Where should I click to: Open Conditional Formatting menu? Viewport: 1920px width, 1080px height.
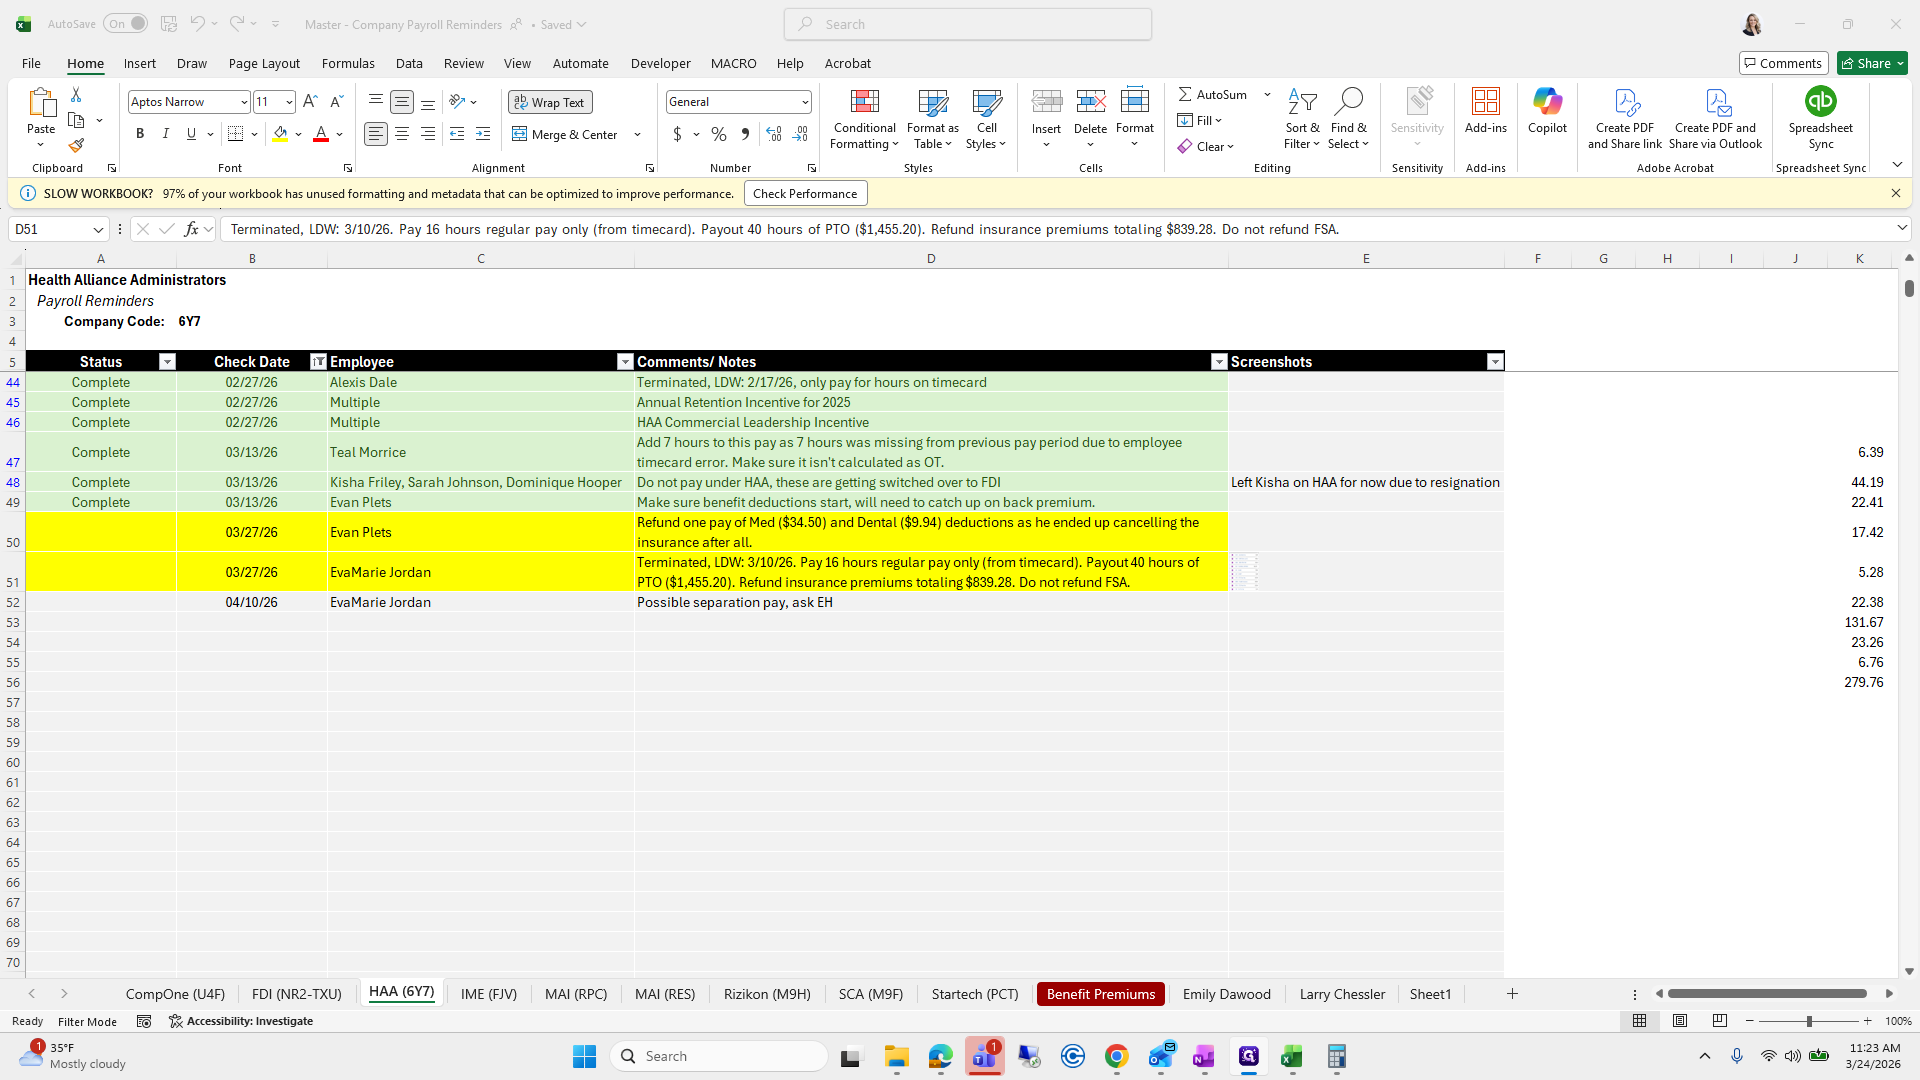tap(864, 120)
